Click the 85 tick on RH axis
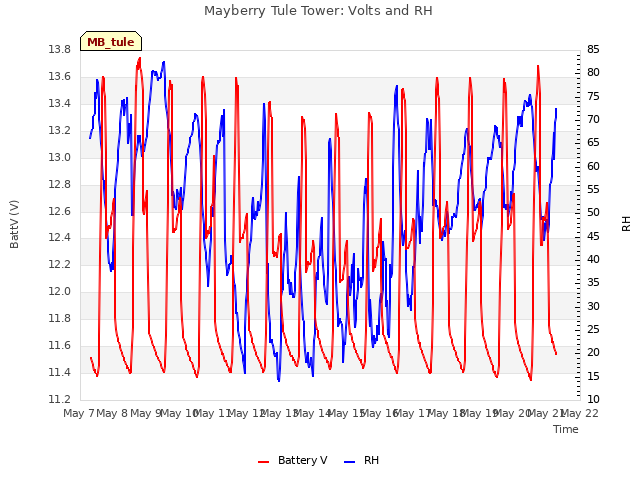 pyautogui.click(x=593, y=49)
